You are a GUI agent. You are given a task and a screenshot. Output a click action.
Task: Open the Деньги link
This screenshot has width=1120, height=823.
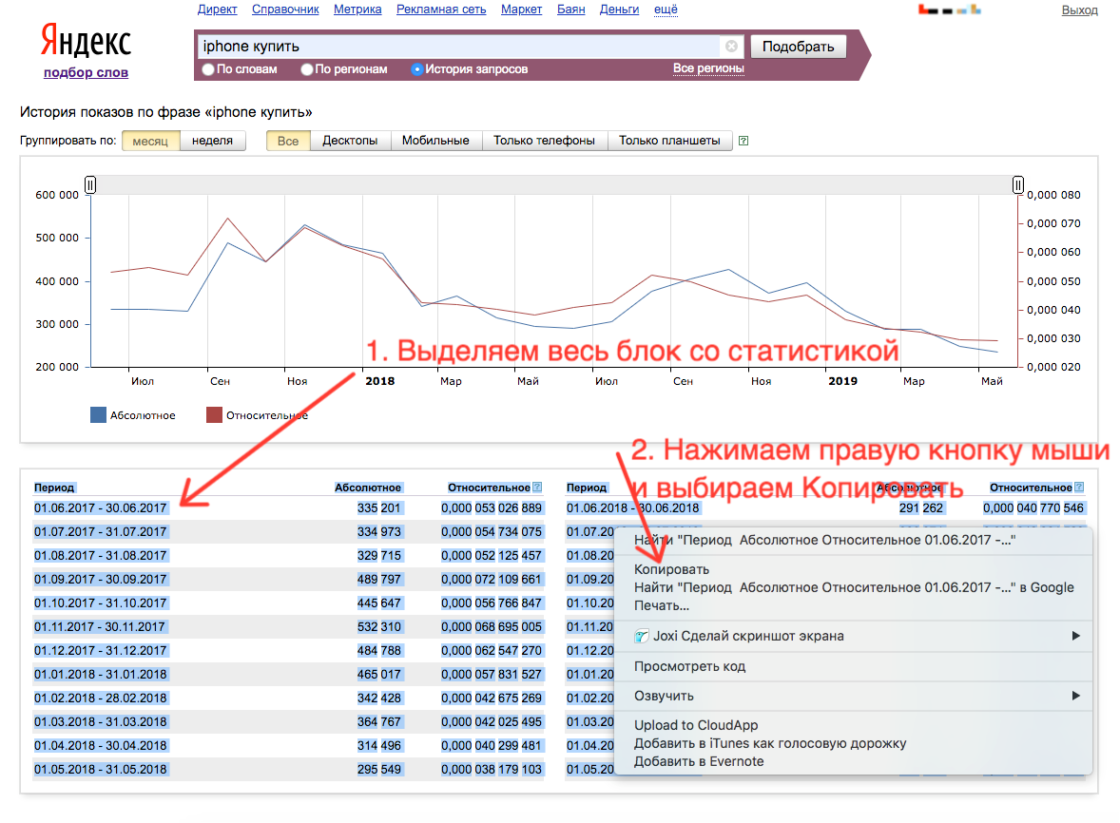tap(619, 9)
